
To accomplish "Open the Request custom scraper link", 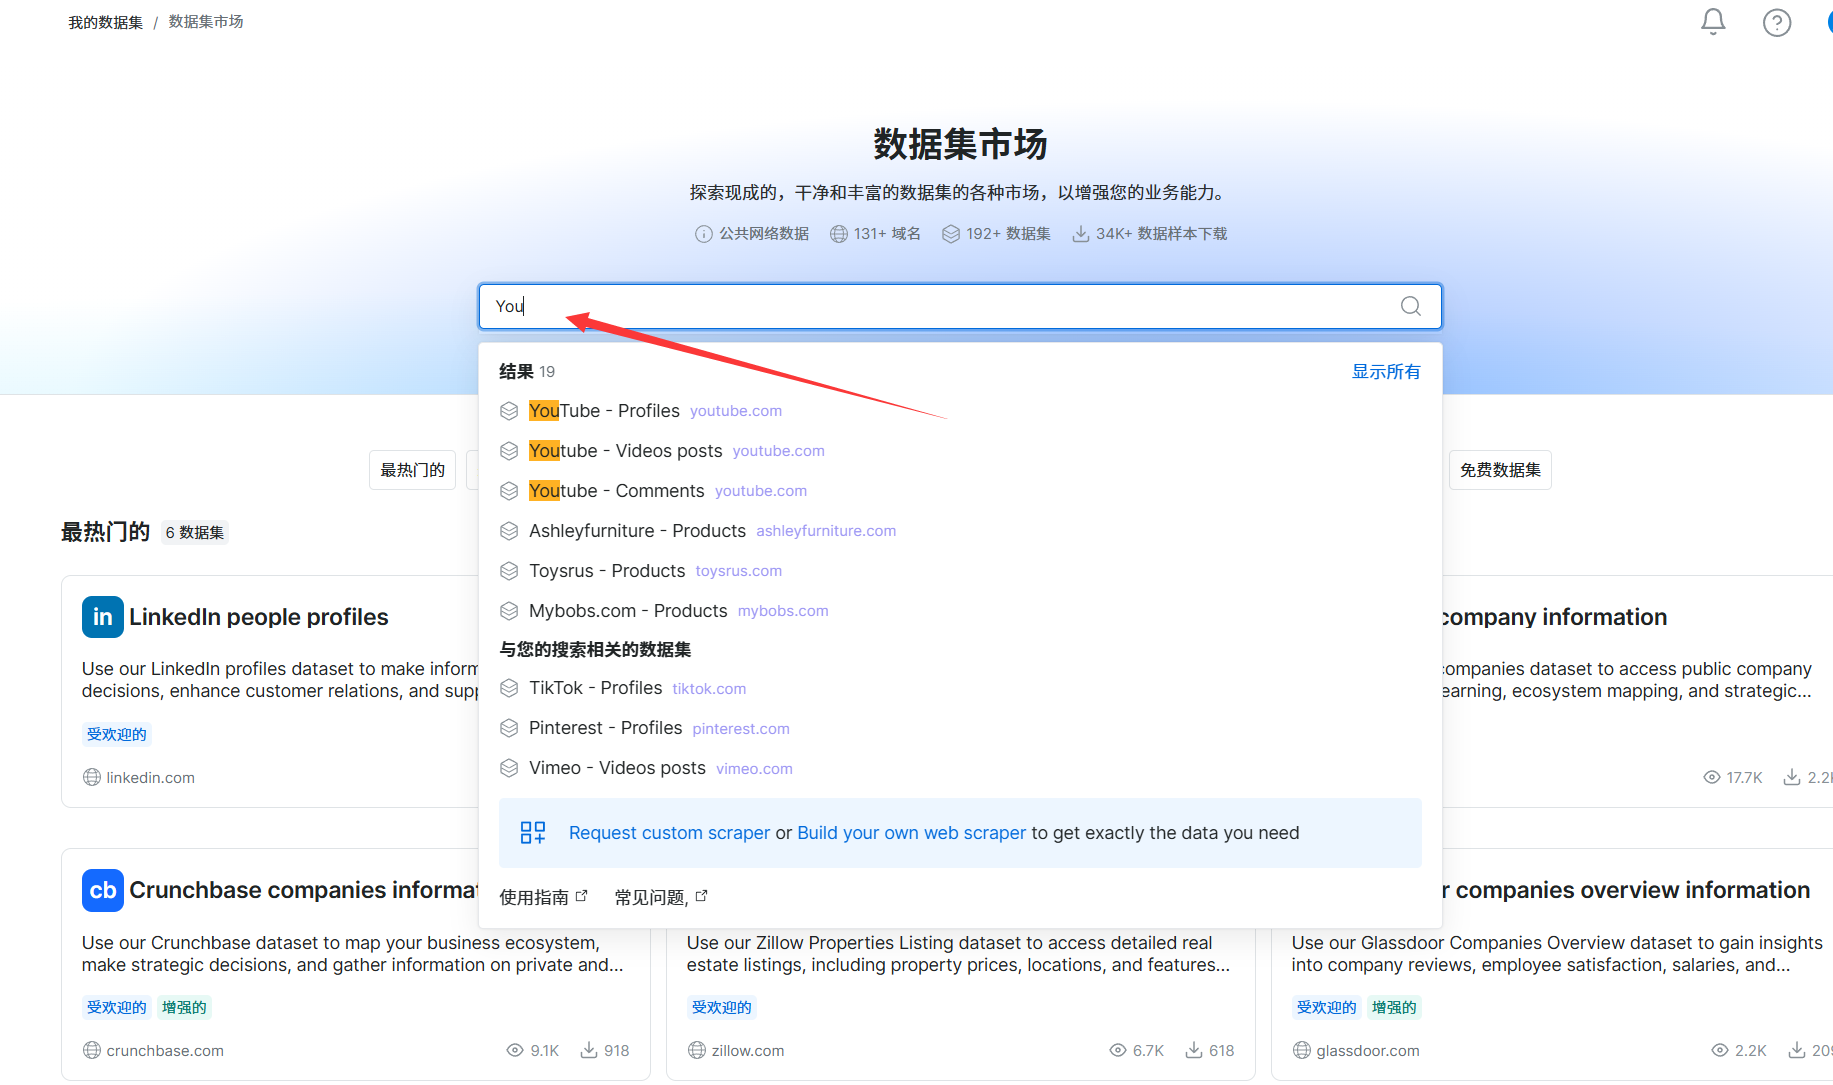I will tap(669, 833).
